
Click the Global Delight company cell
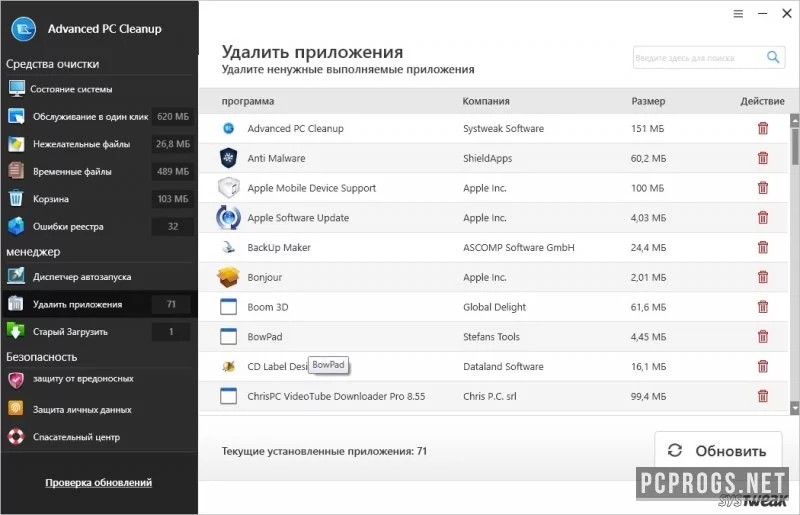click(494, 307)
